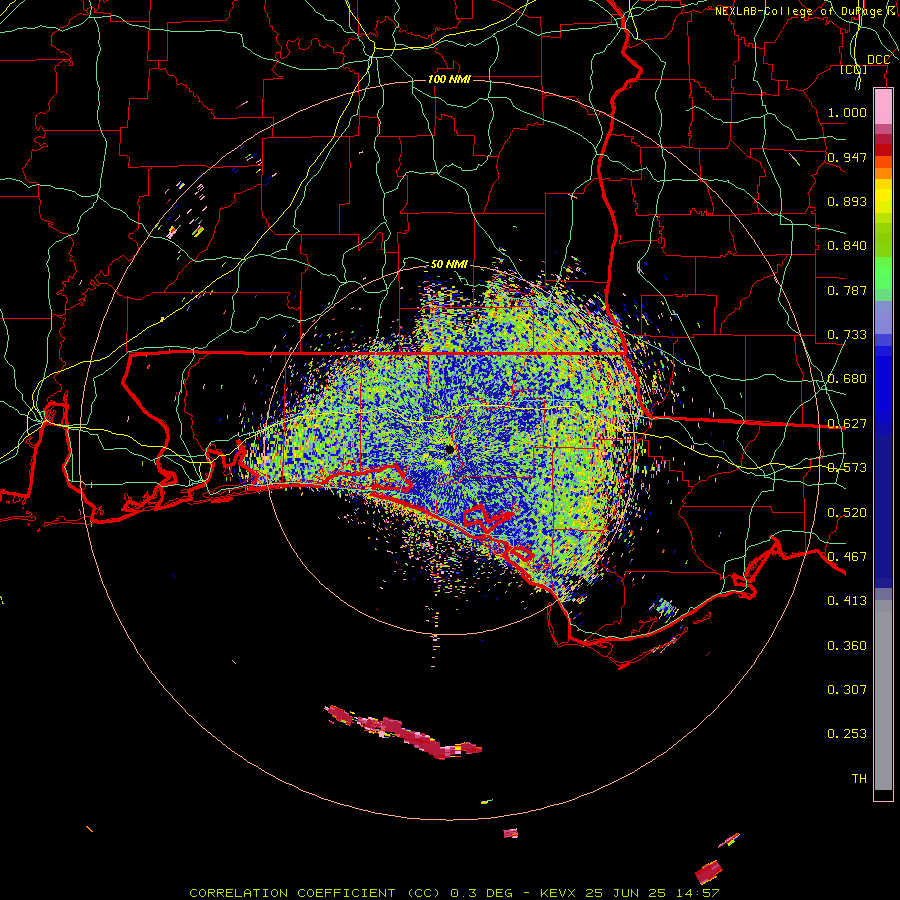Click the DCC product label
This screenshot has height=900, width=900.
click(x=878, y=60)
